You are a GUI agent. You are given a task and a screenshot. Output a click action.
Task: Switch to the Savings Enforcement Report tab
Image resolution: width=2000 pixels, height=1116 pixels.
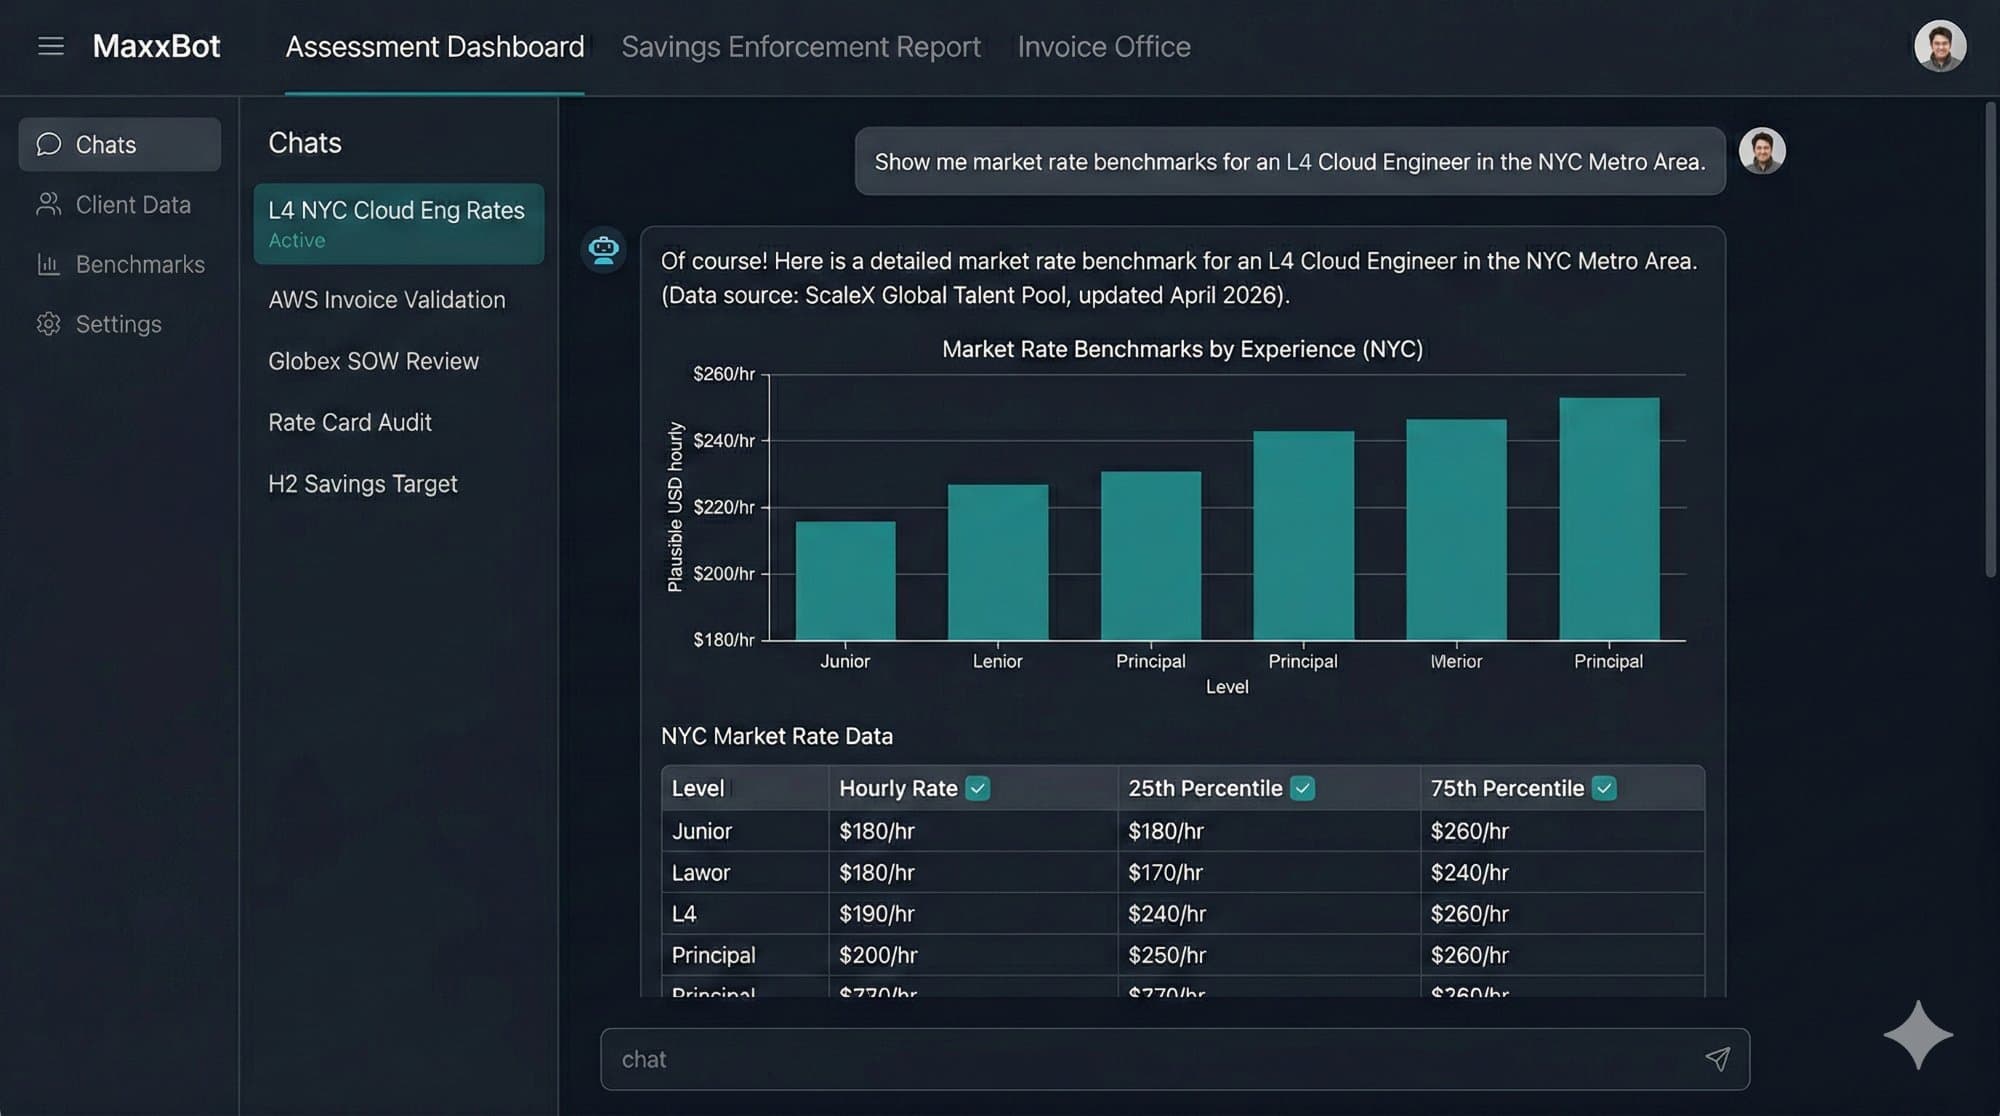pyautogui.click(x=801, y=46)
